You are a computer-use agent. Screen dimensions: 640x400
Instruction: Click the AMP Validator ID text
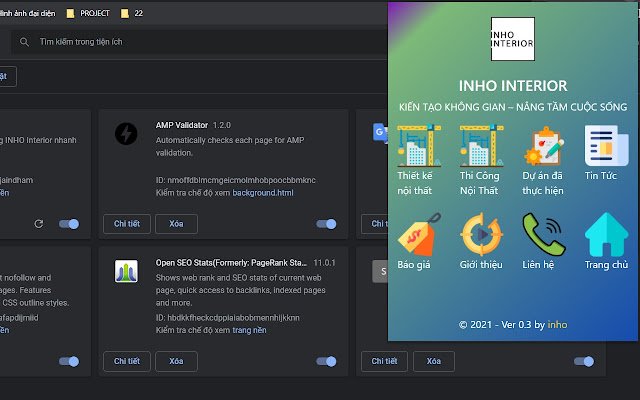coord(236,180)
